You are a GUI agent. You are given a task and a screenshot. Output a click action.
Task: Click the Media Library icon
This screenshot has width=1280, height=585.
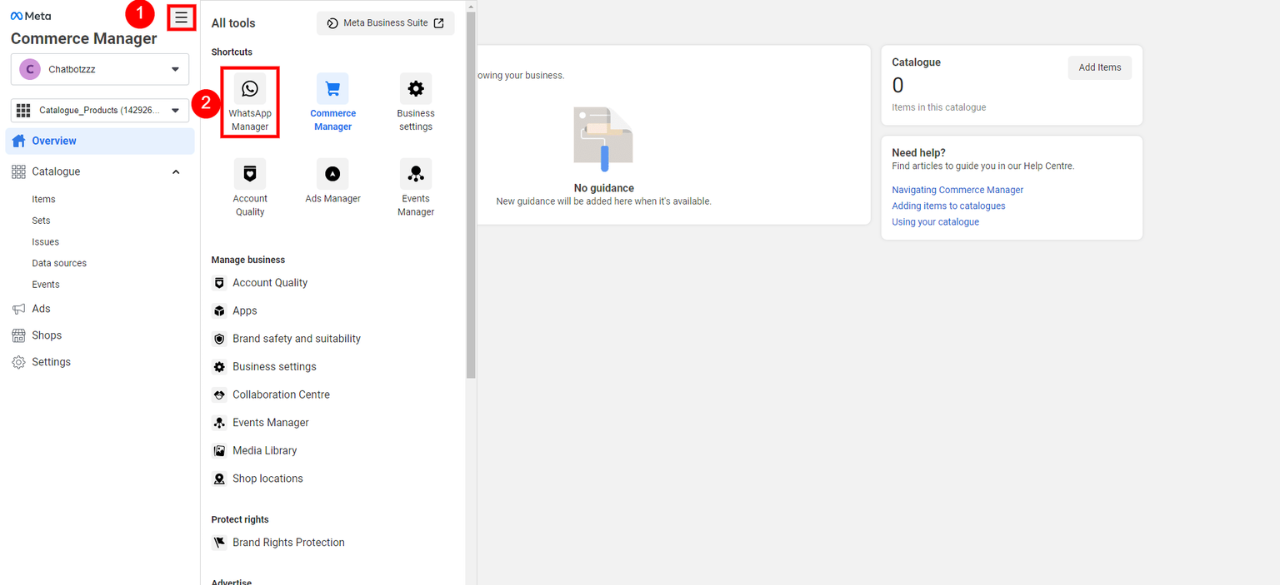(x=220, y=451)
